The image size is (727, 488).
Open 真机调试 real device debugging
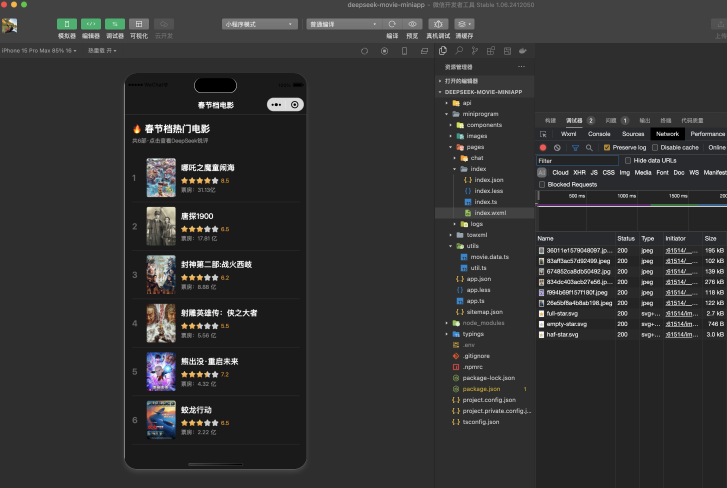[438, 23]
